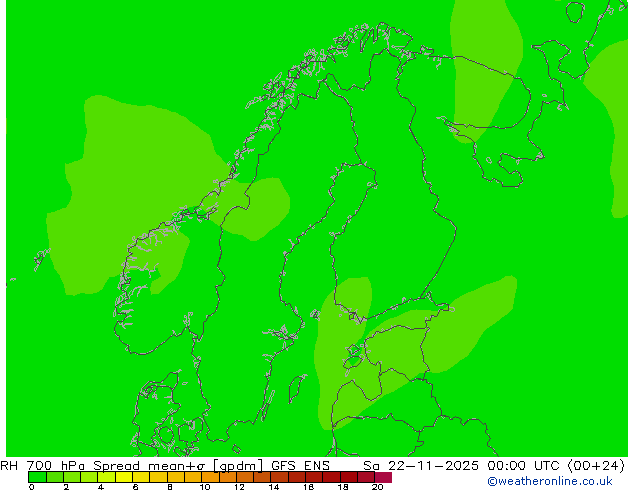Click the orange legend swatch starting at 10
The height and width of the screenshot is (490, 634).
(x=210, y=477)
